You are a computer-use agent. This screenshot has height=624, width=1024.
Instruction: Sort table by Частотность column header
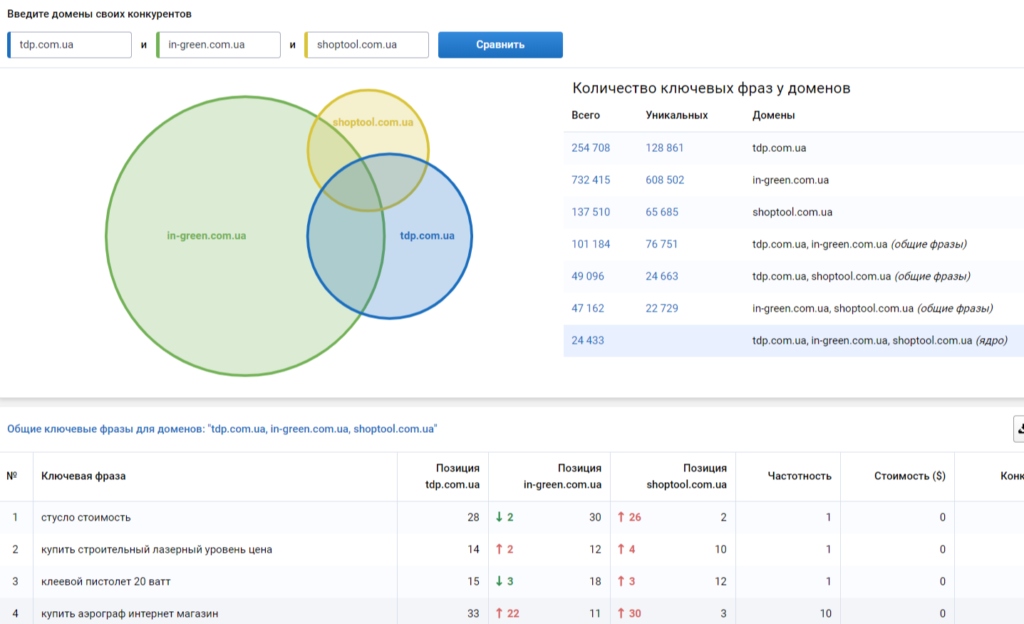coord(799,476)
